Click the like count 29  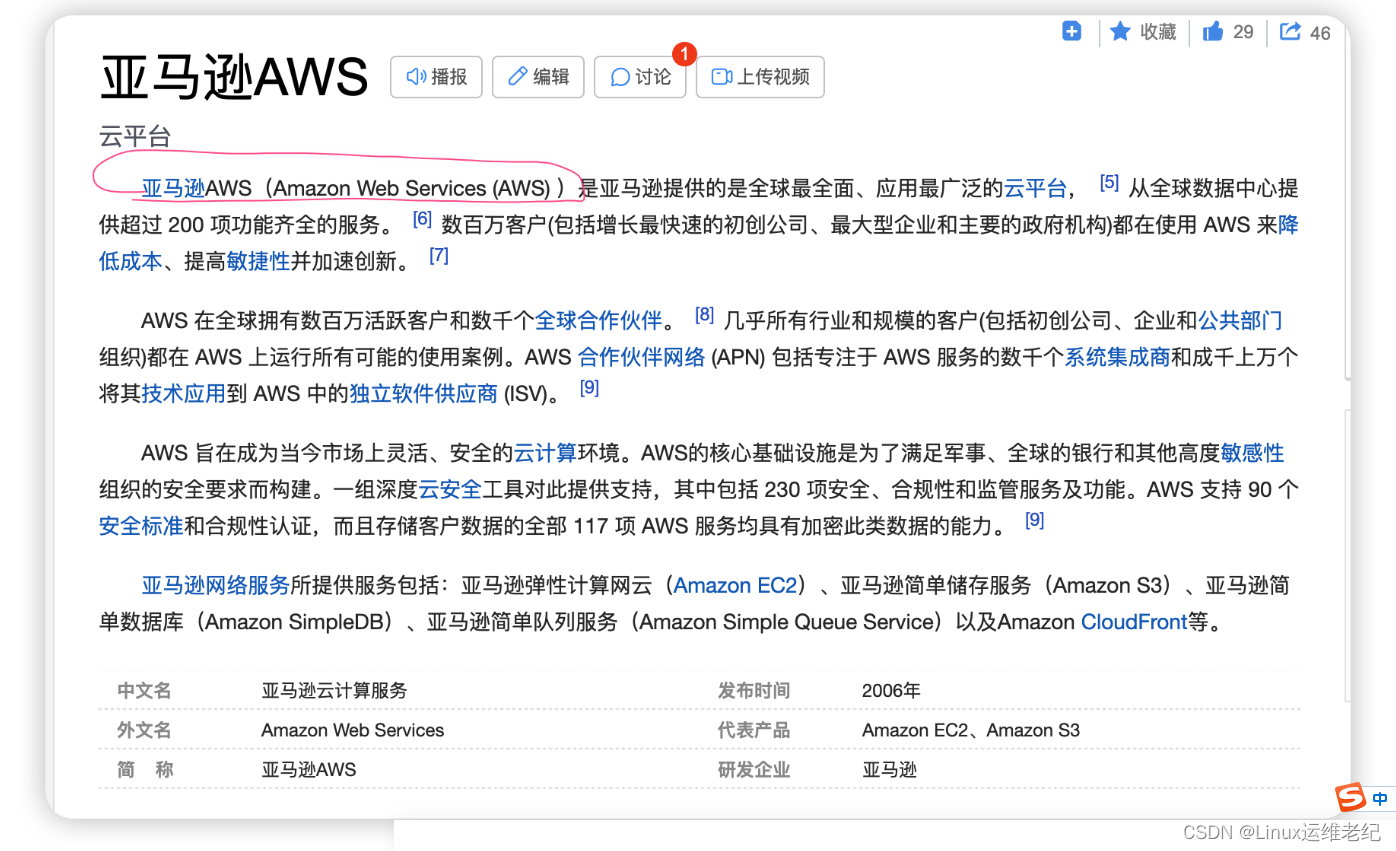click(1243, 32)
